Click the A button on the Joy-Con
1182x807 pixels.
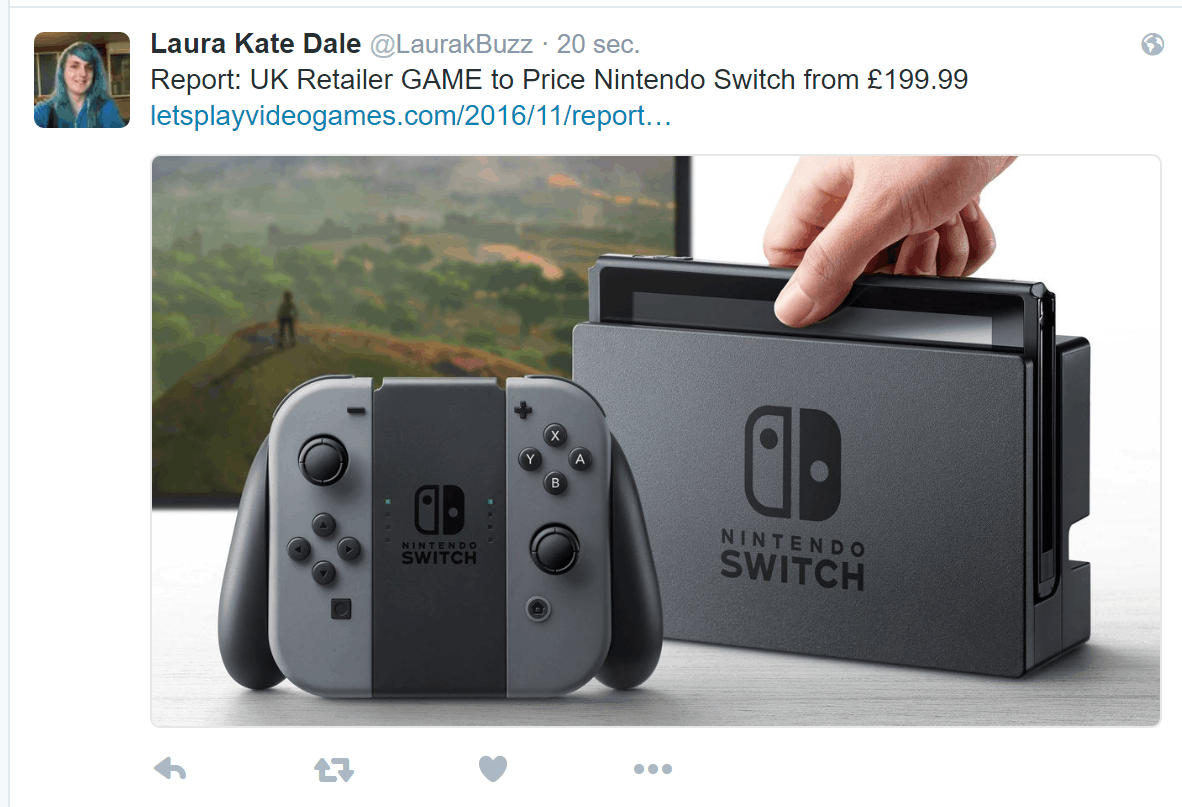point(580,458)
